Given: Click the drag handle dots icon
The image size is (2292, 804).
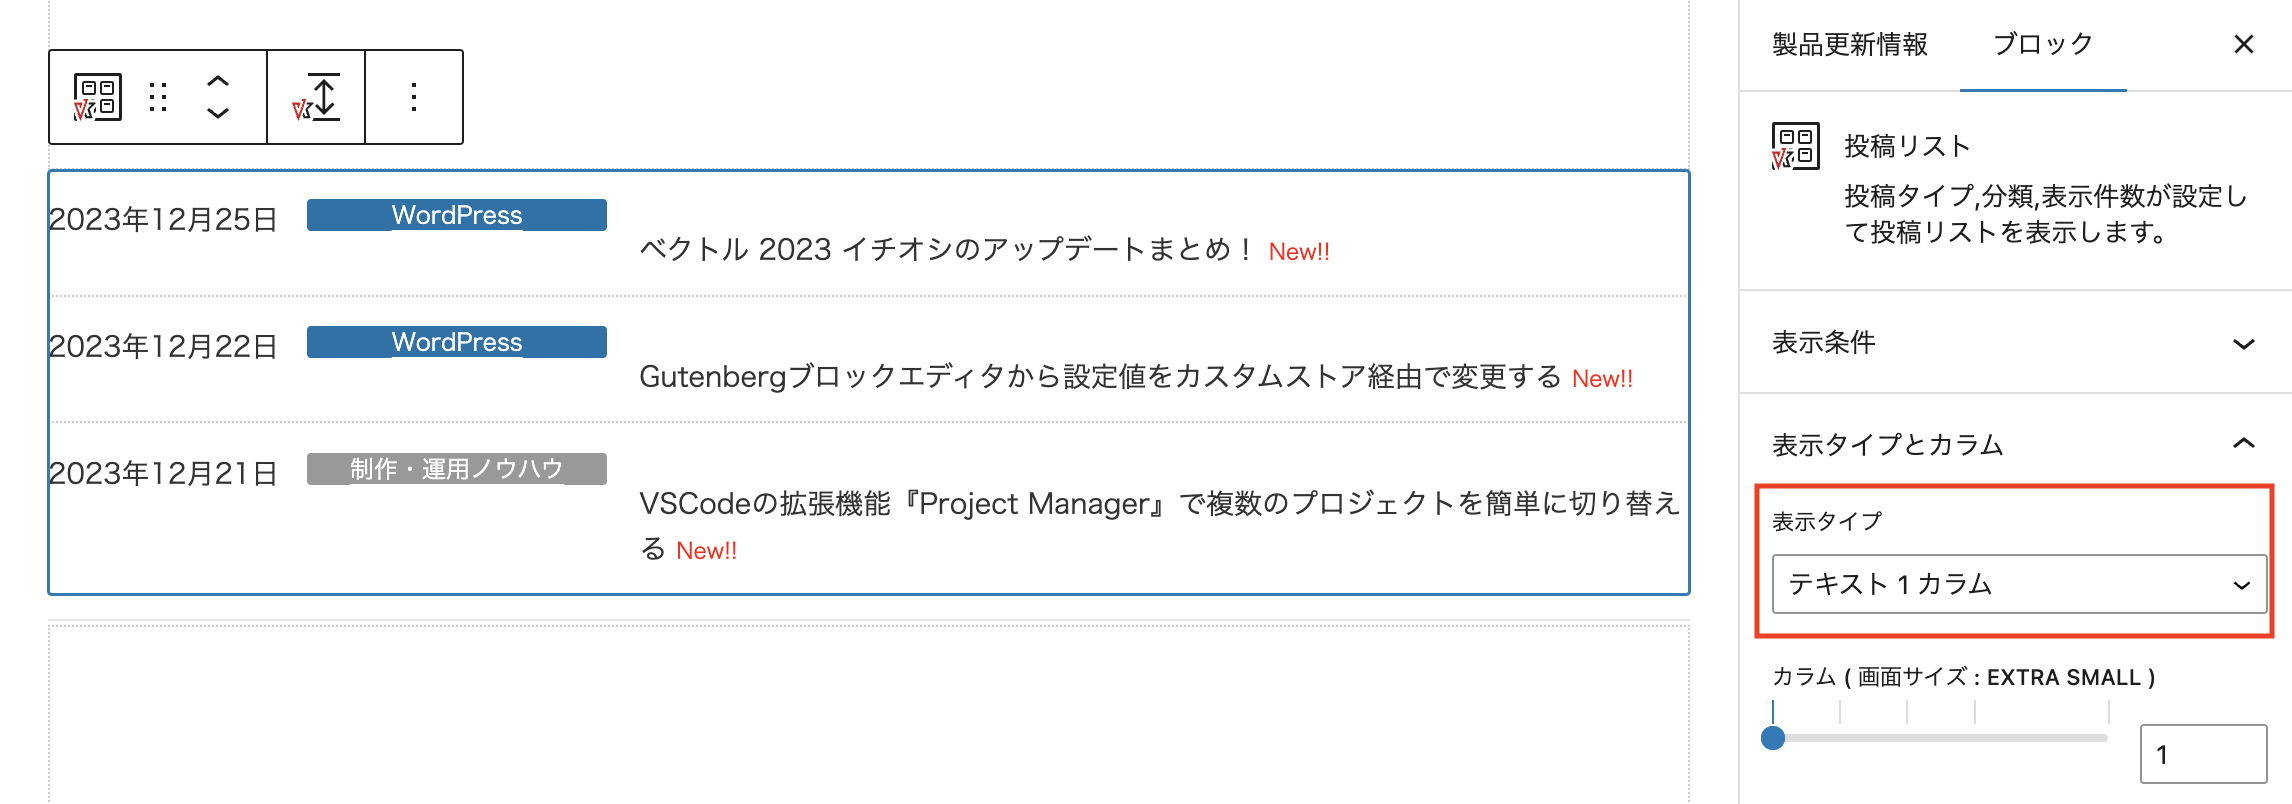Looking at the screenshot, I should point(158,97).
